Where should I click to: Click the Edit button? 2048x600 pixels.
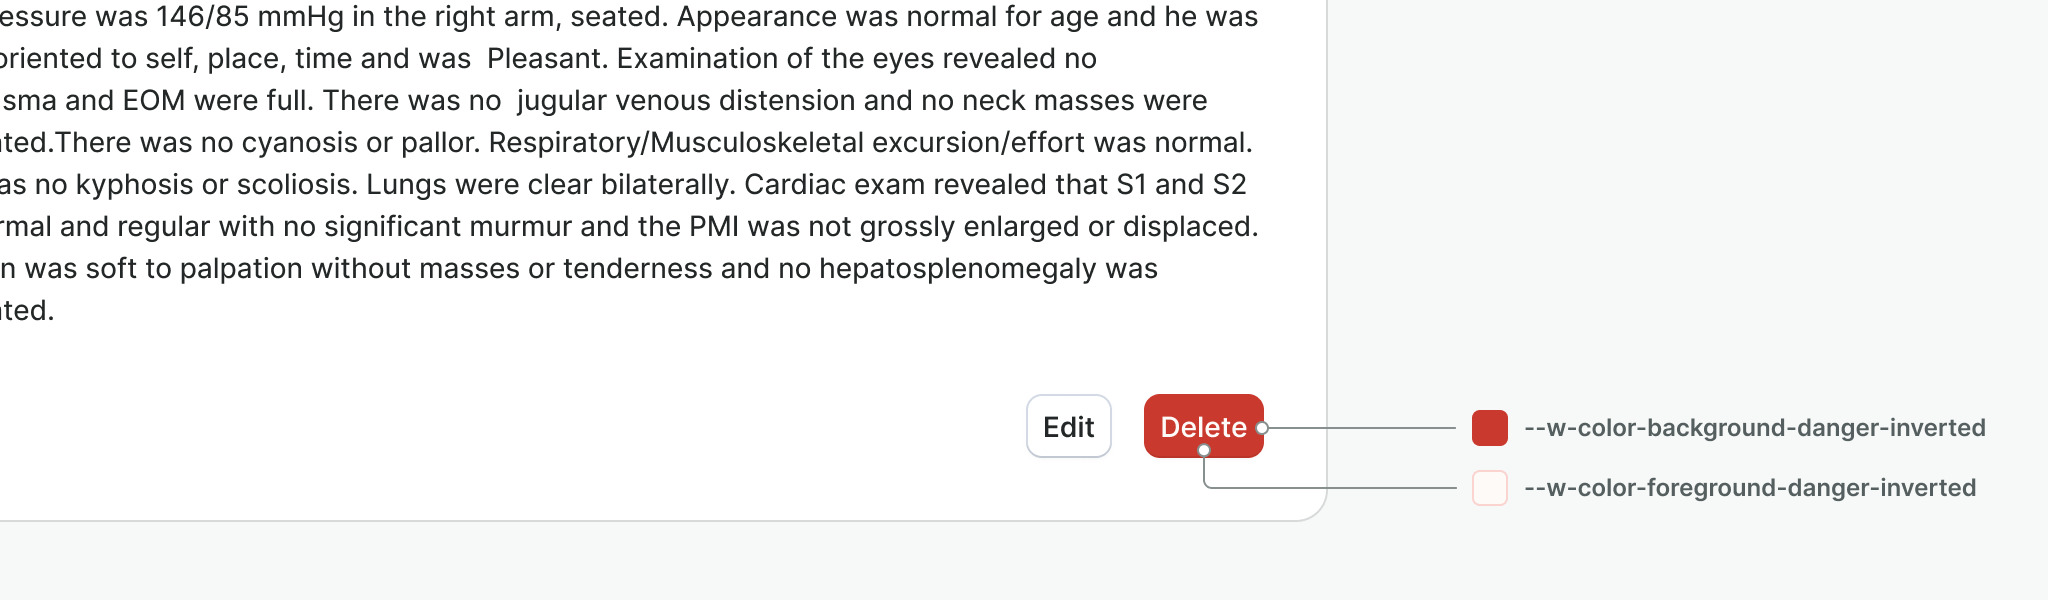point(1068,427)
